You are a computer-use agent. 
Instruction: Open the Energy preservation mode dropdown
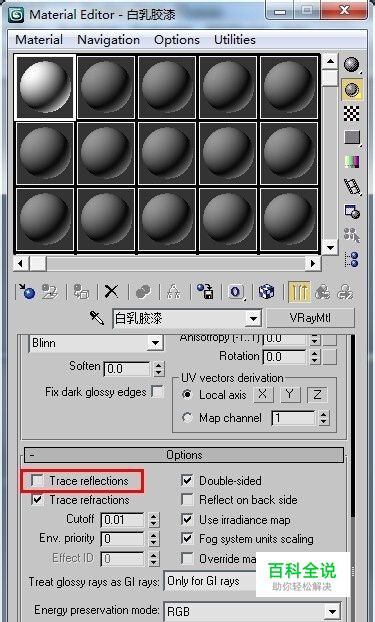coord(252,611)
